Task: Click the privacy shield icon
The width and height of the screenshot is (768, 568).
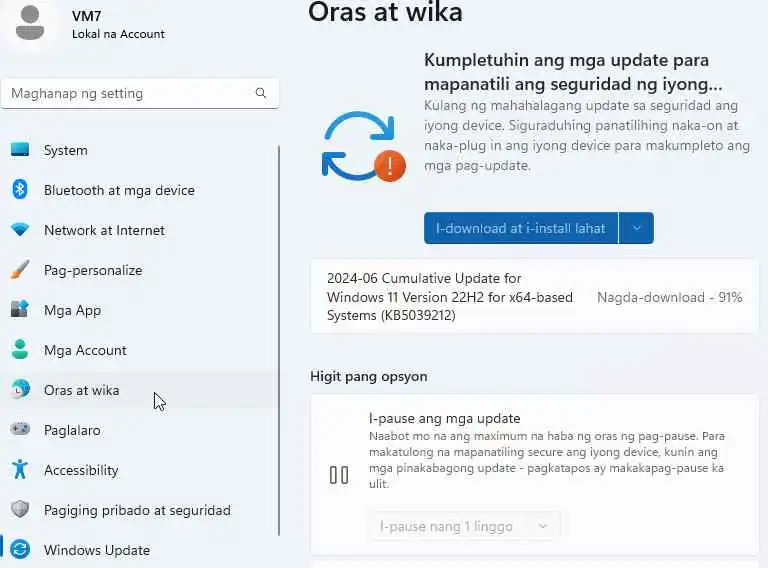Action: pyautogui.click(x=20, y=510)
